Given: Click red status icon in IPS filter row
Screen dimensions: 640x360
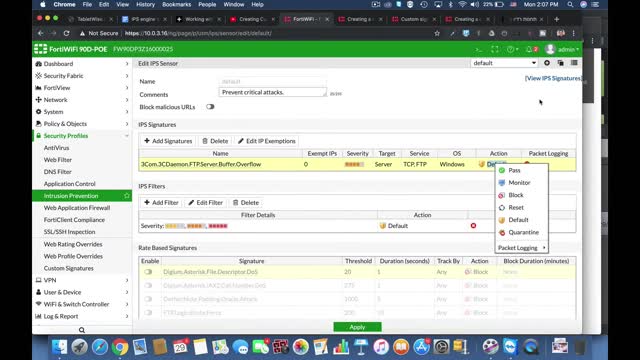Looking at the screenshot, I should (x=473, y=226).
